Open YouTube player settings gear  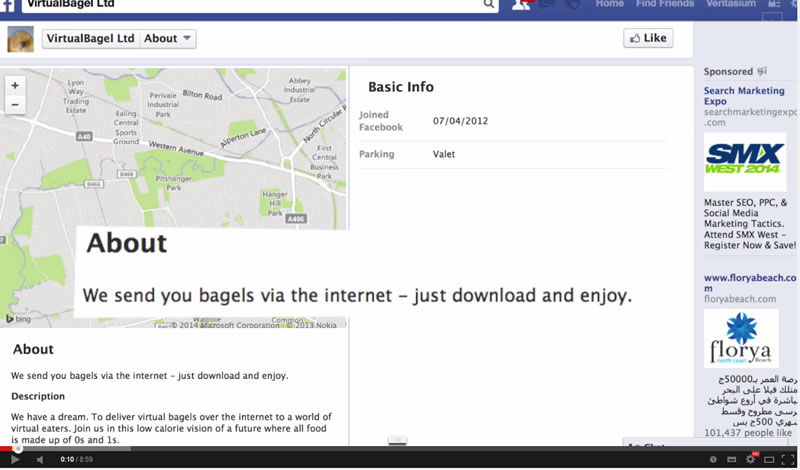751,459
